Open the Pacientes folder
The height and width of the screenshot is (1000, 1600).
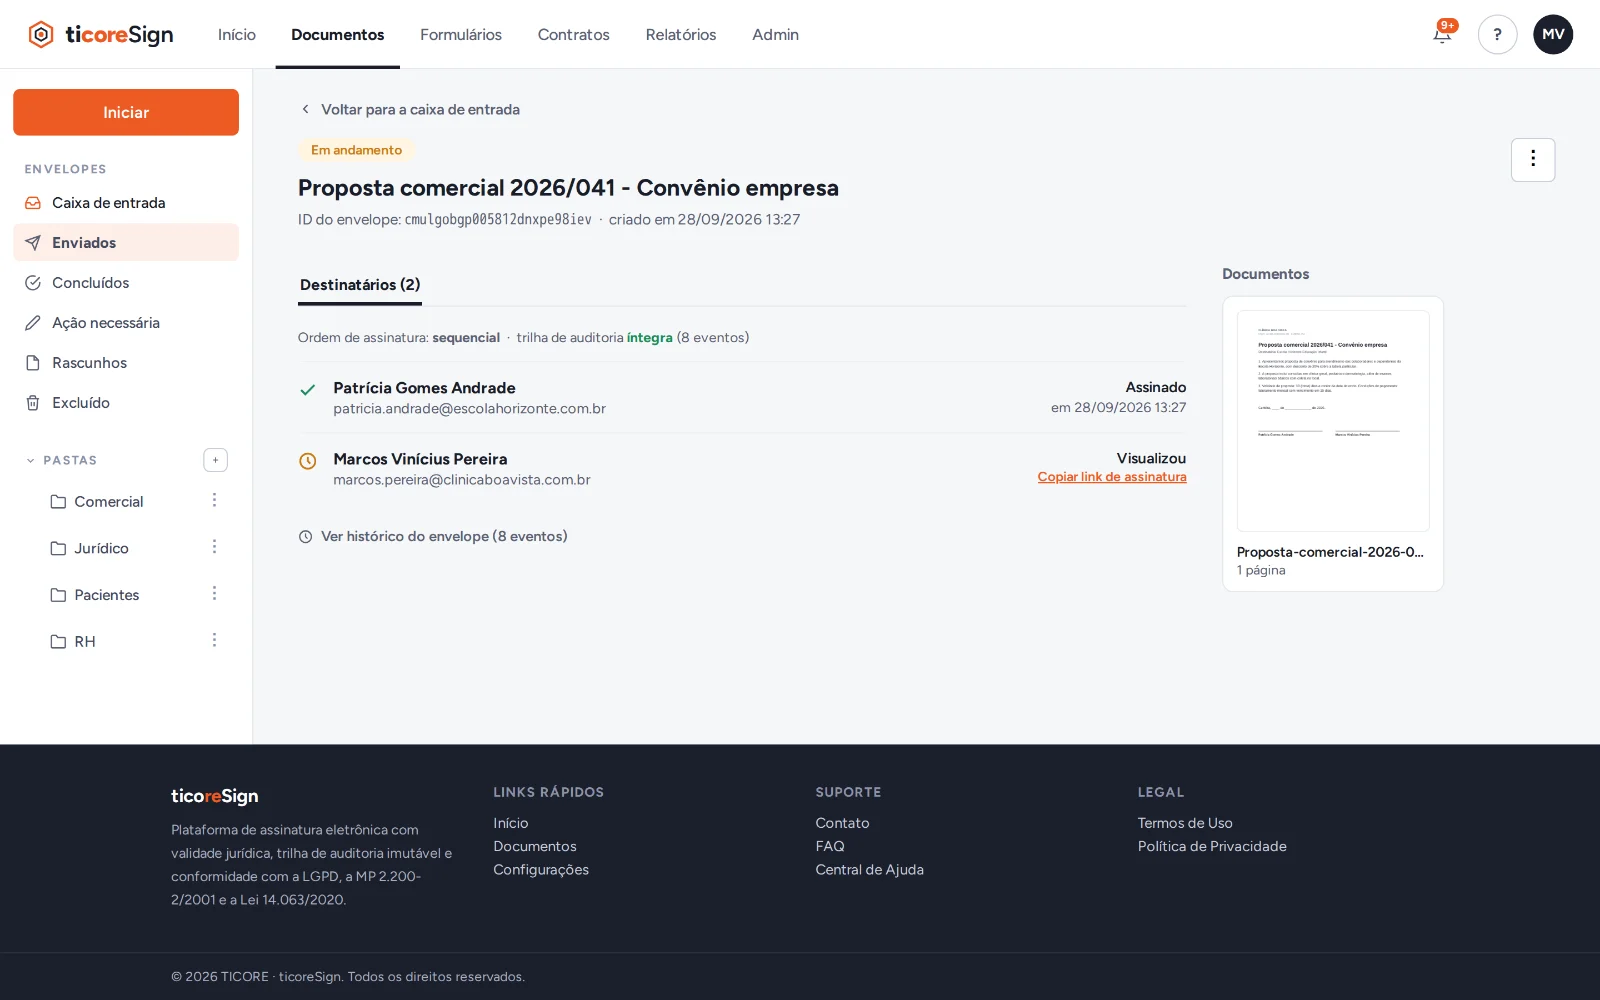tap(95, 595)
